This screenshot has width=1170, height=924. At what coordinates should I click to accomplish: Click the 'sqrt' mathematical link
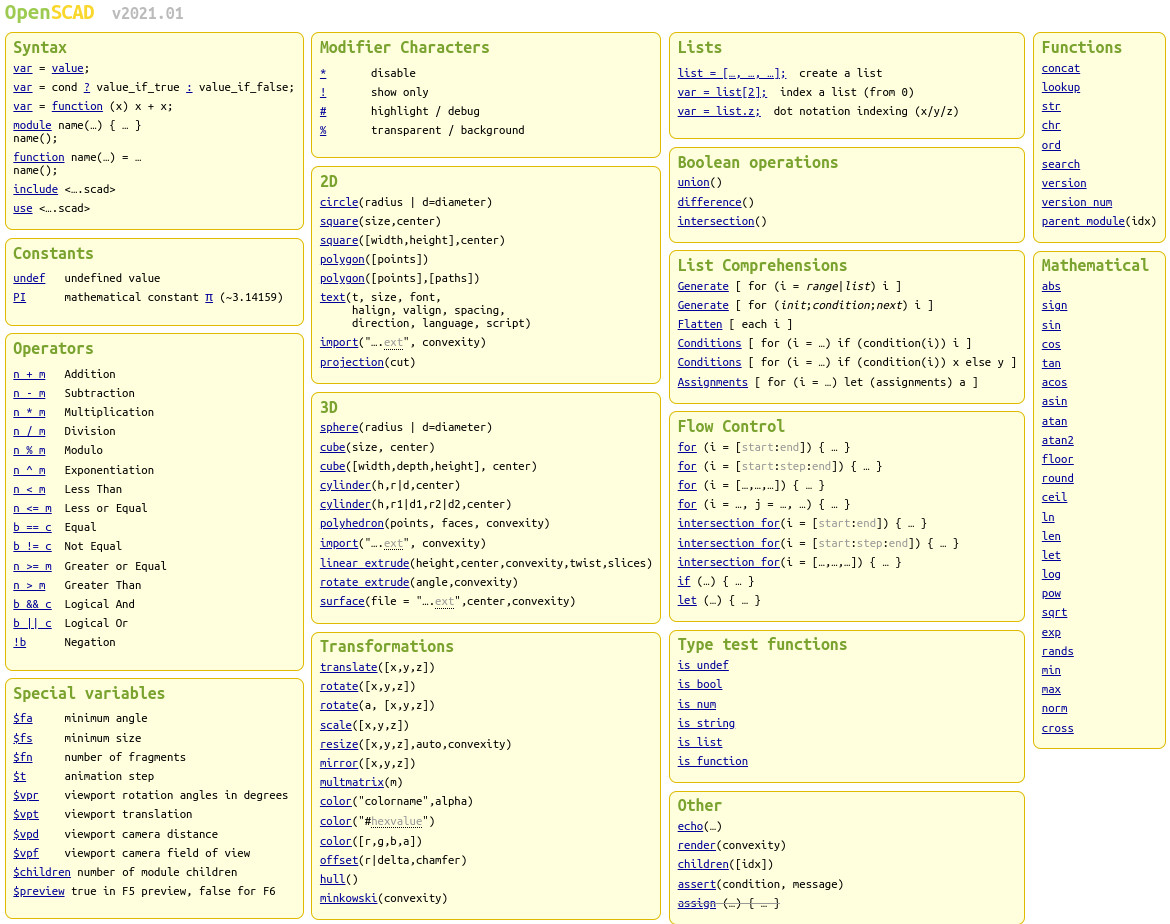point(1054,613)
